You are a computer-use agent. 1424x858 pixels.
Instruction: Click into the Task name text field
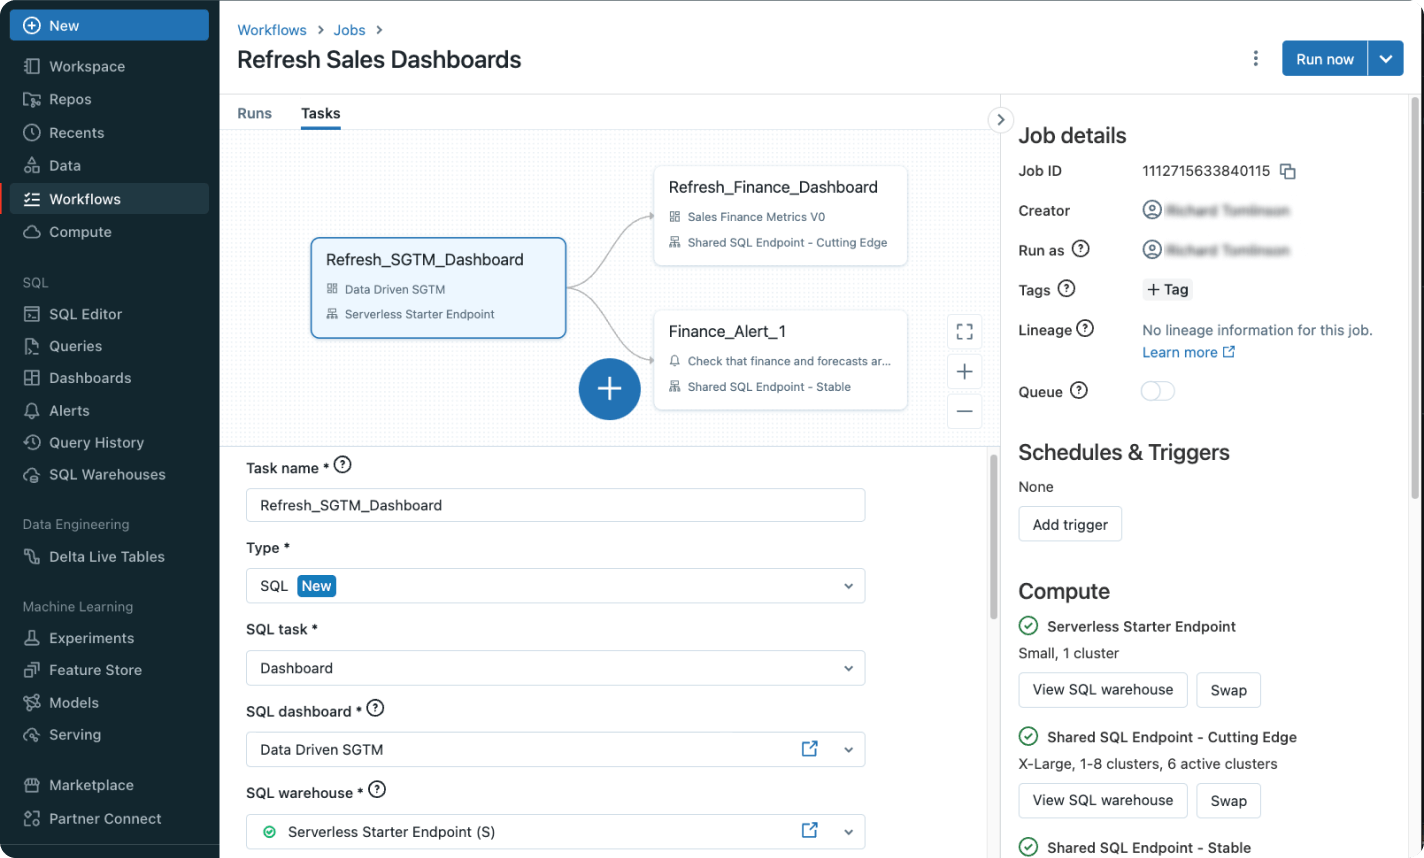coord(555,505)
